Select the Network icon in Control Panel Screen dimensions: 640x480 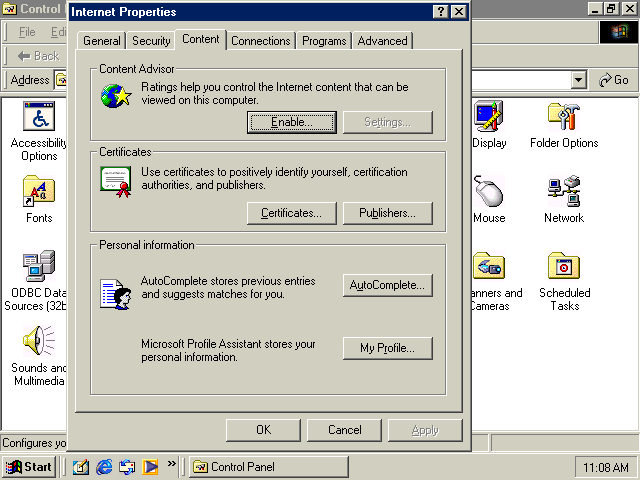click(x=564, y=191)
